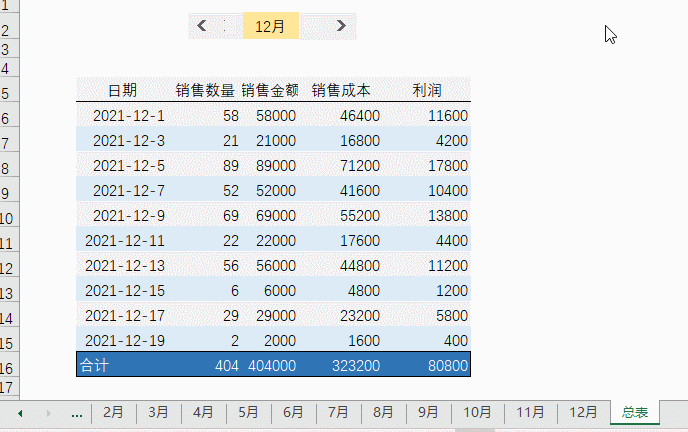
Task: Select total cost cell 323200
Action: (x=355, y=366)
